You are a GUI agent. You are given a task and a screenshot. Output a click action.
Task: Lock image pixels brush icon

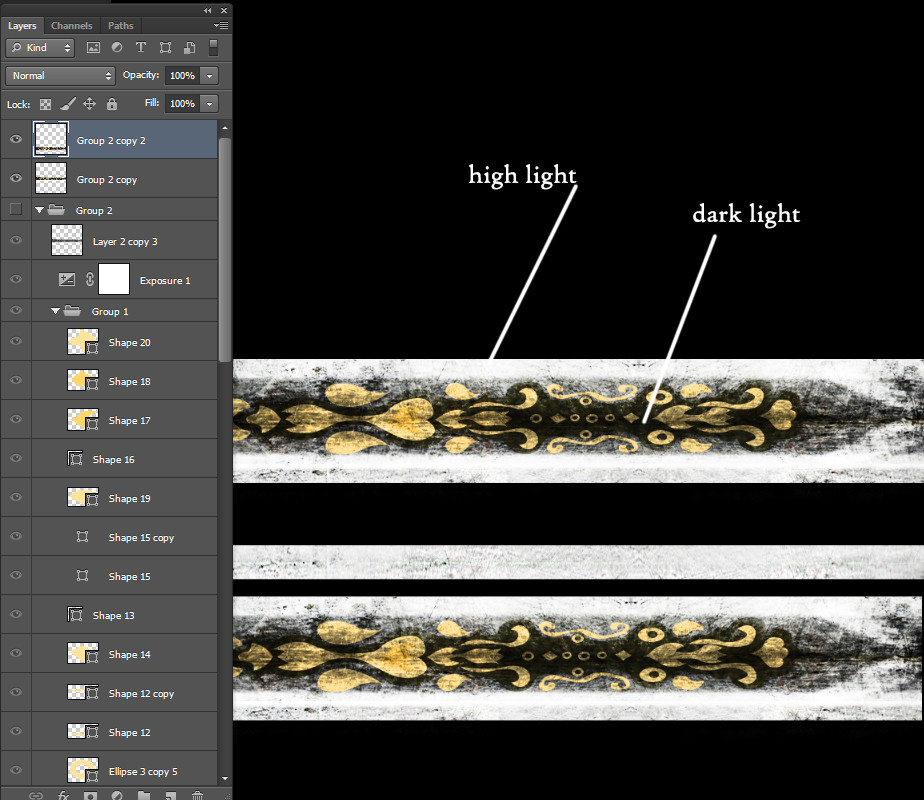[x=68, y=104]
